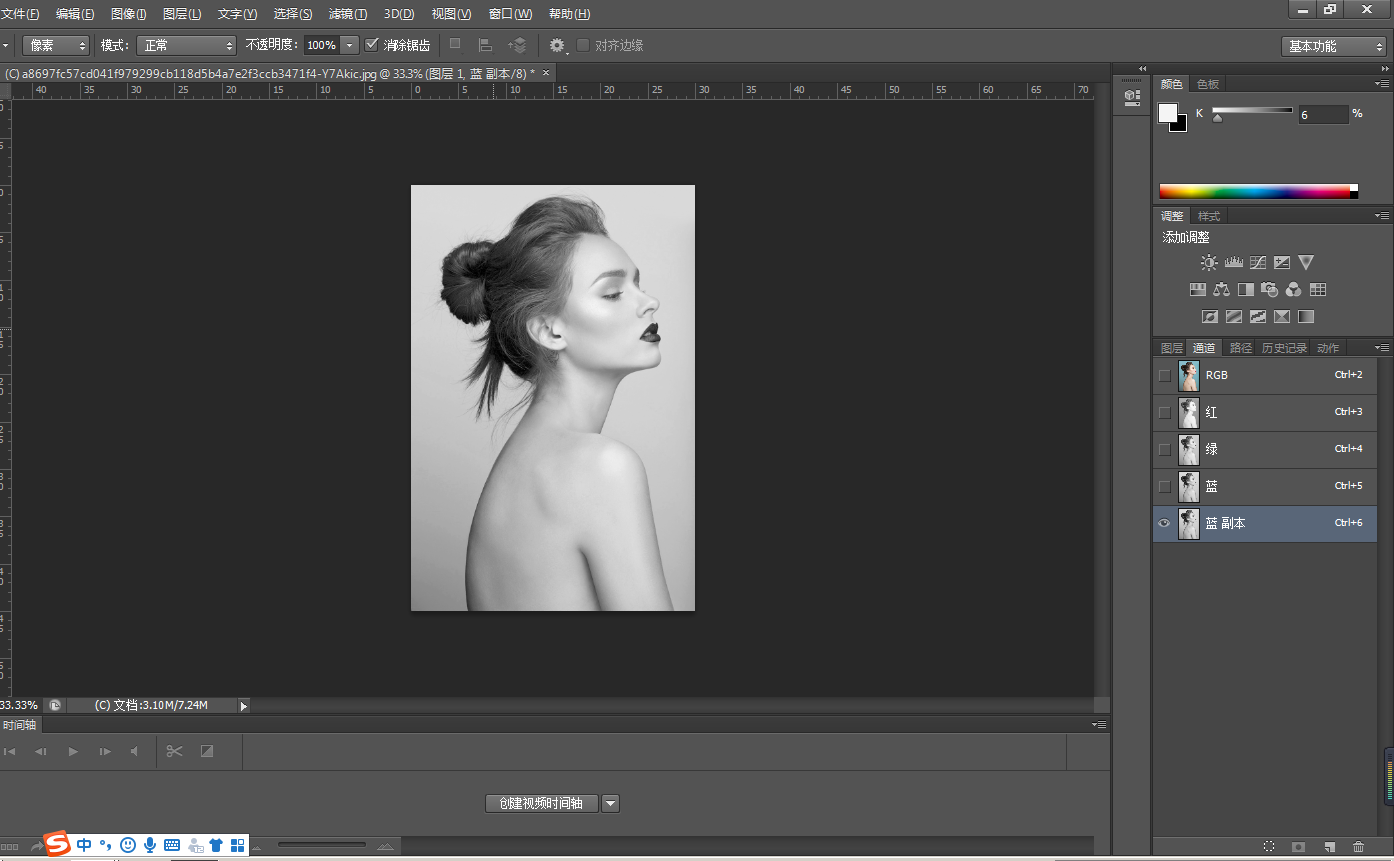Viewport: 1394px width, 861px height.
Task: Click the Color Balance scales icon
Action: (x=1221, y=290)
